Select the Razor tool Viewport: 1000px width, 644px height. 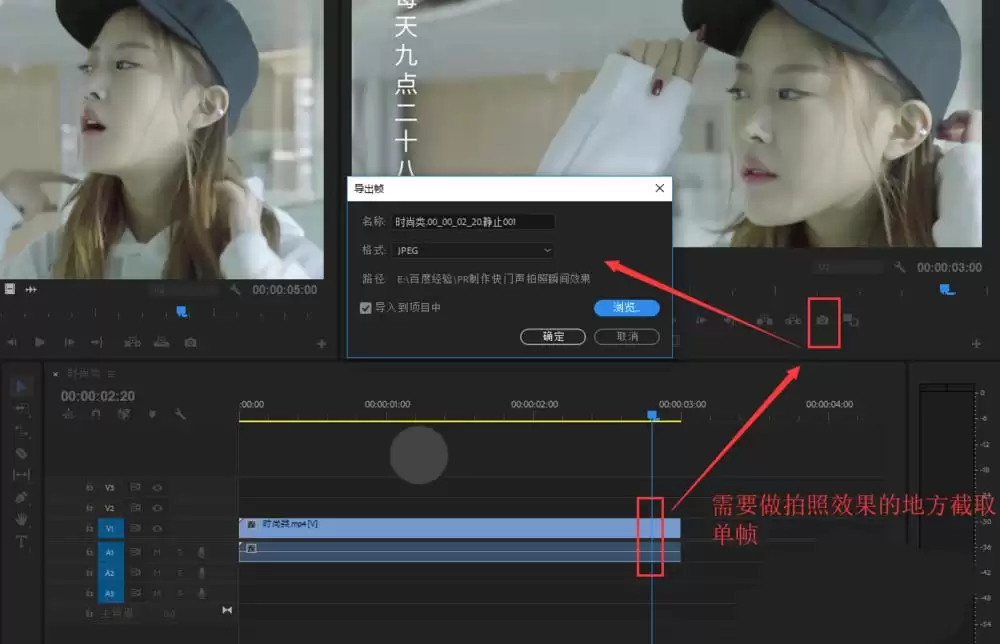21,453
